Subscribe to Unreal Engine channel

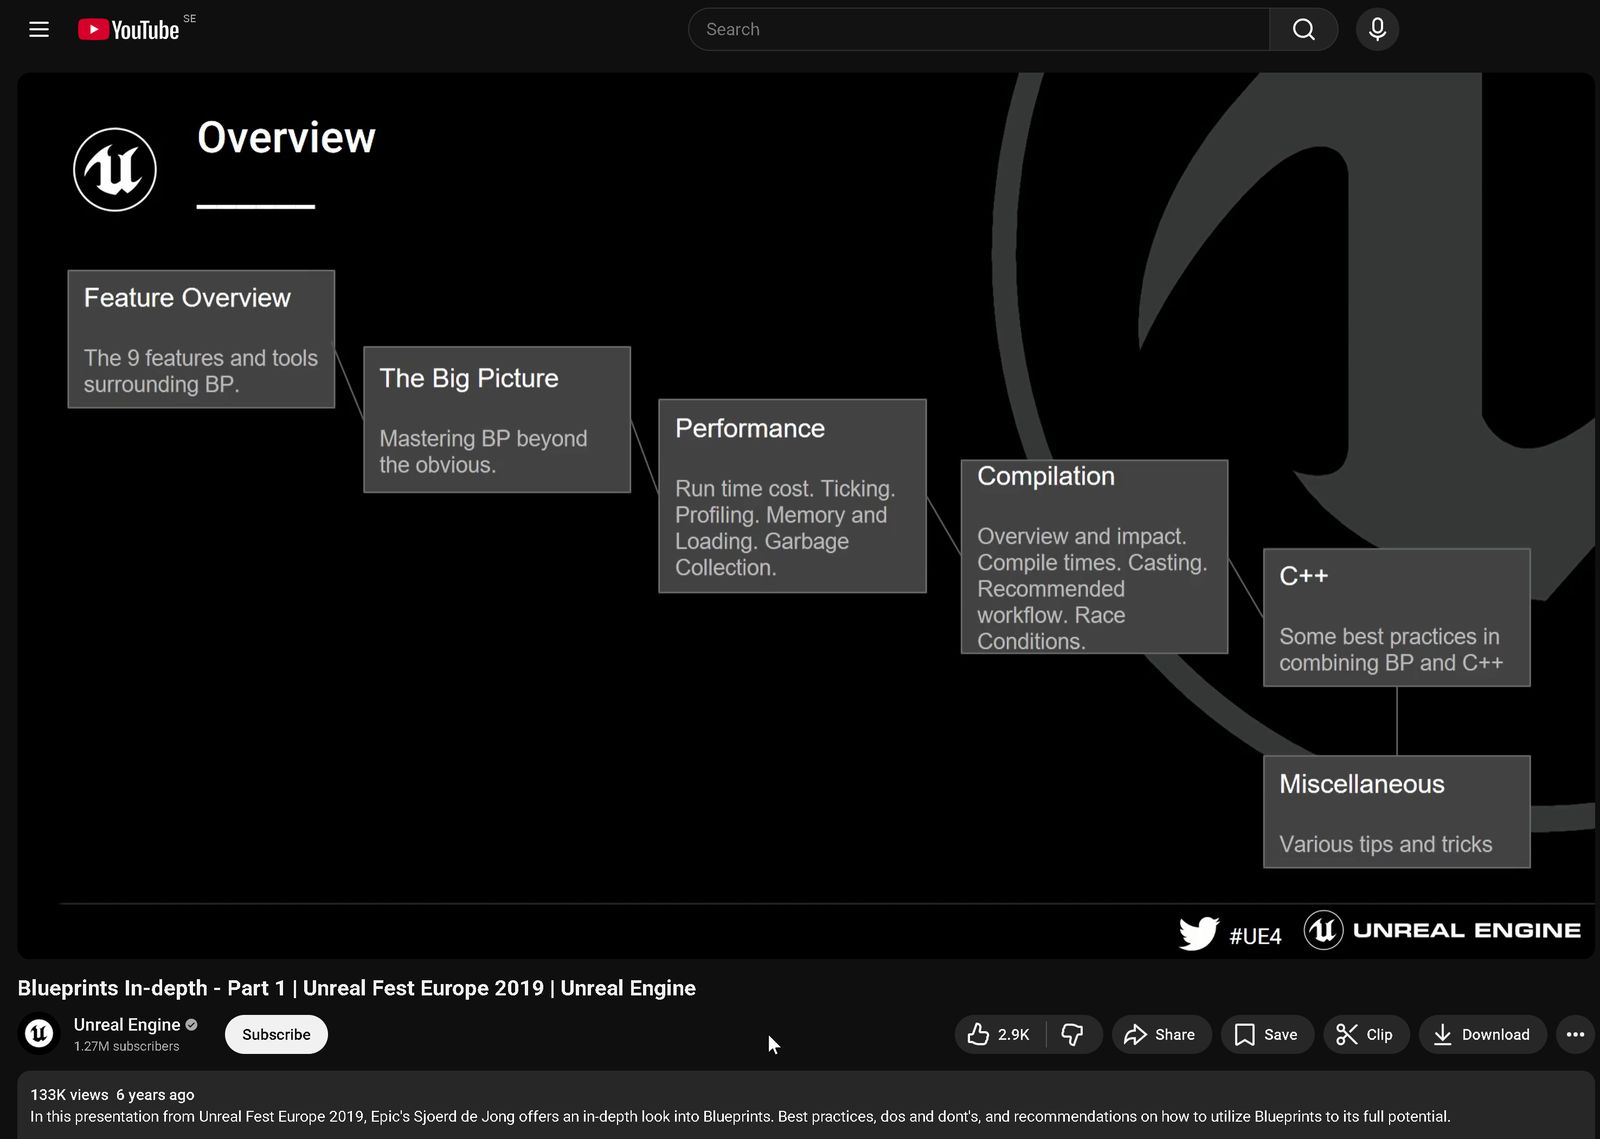(x=276, y=1034)
